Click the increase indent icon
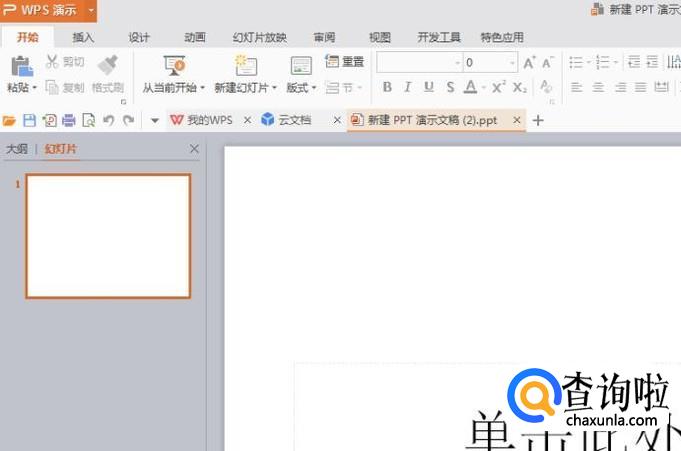Screen dimensions: 681x451 click(x=652, y=62)
